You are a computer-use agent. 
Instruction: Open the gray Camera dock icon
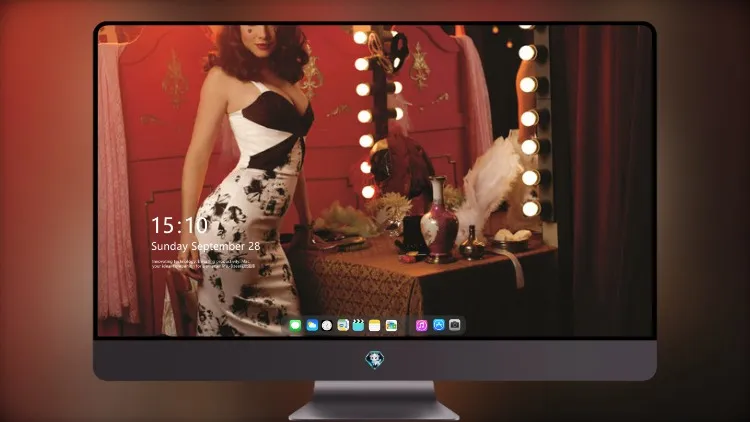(455, 325)
